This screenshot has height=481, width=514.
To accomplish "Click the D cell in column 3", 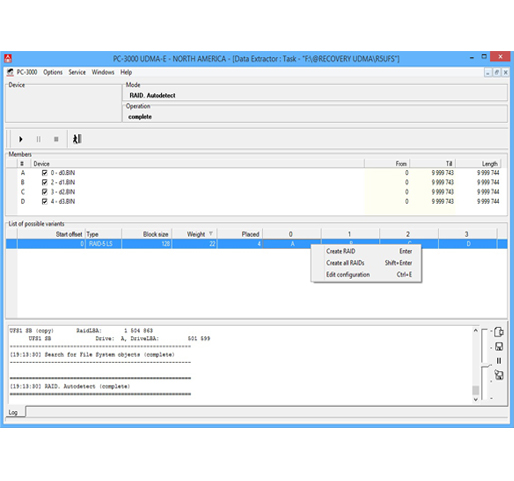I will (x=468, y=244).
